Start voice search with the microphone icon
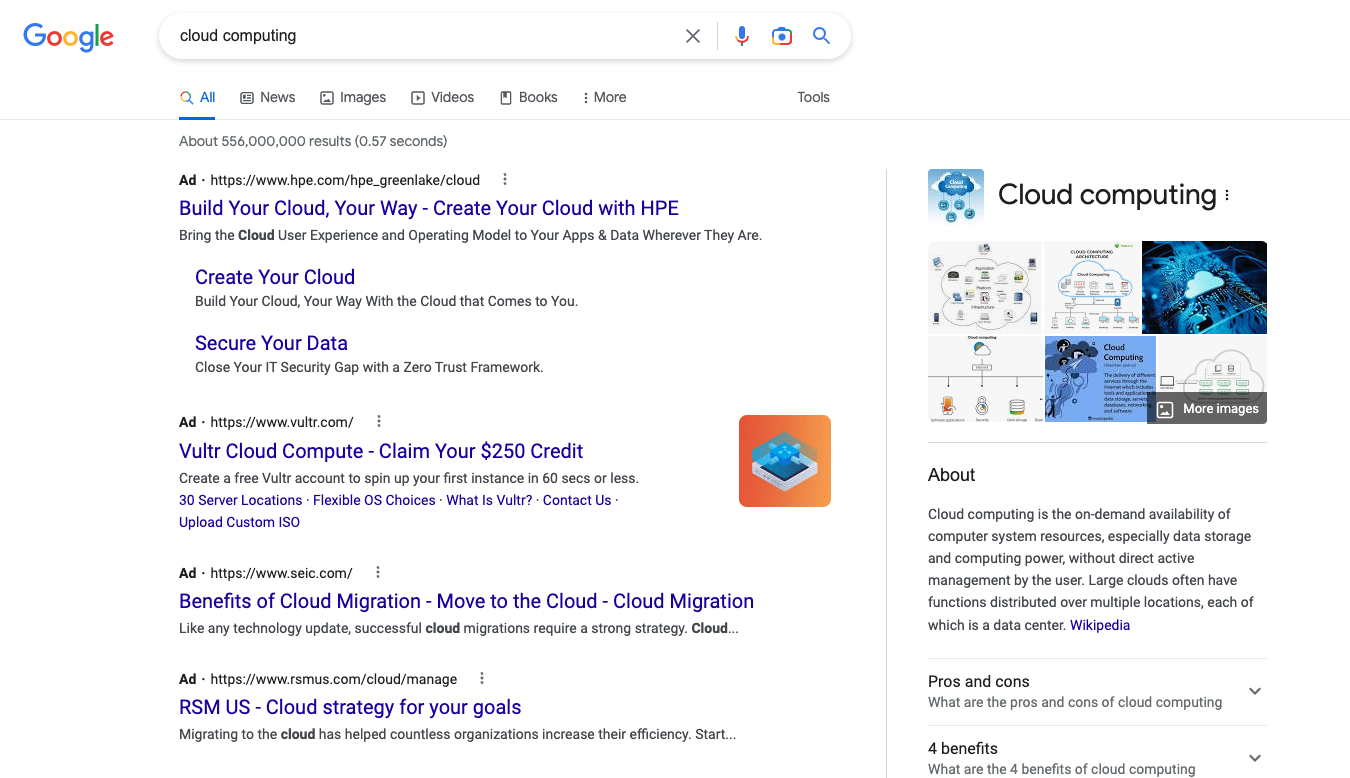Viewport: 1350px width, 778px height. (741, 35)
